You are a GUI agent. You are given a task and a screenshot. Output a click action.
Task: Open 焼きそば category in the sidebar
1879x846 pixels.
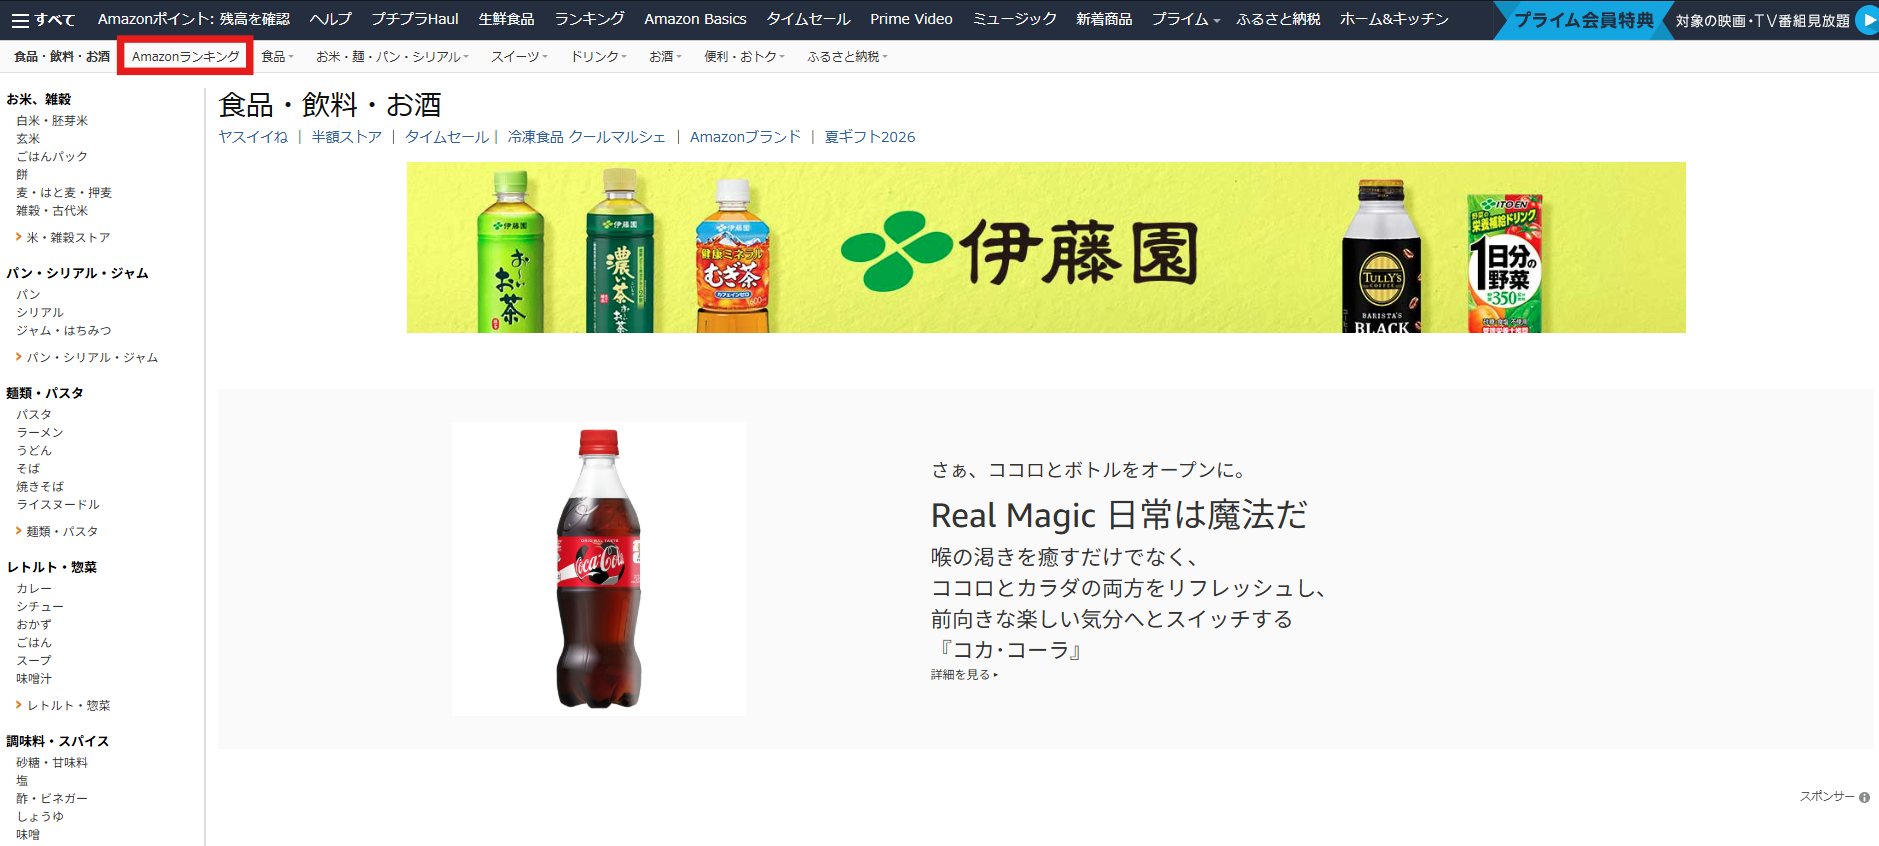pos(40,487)
